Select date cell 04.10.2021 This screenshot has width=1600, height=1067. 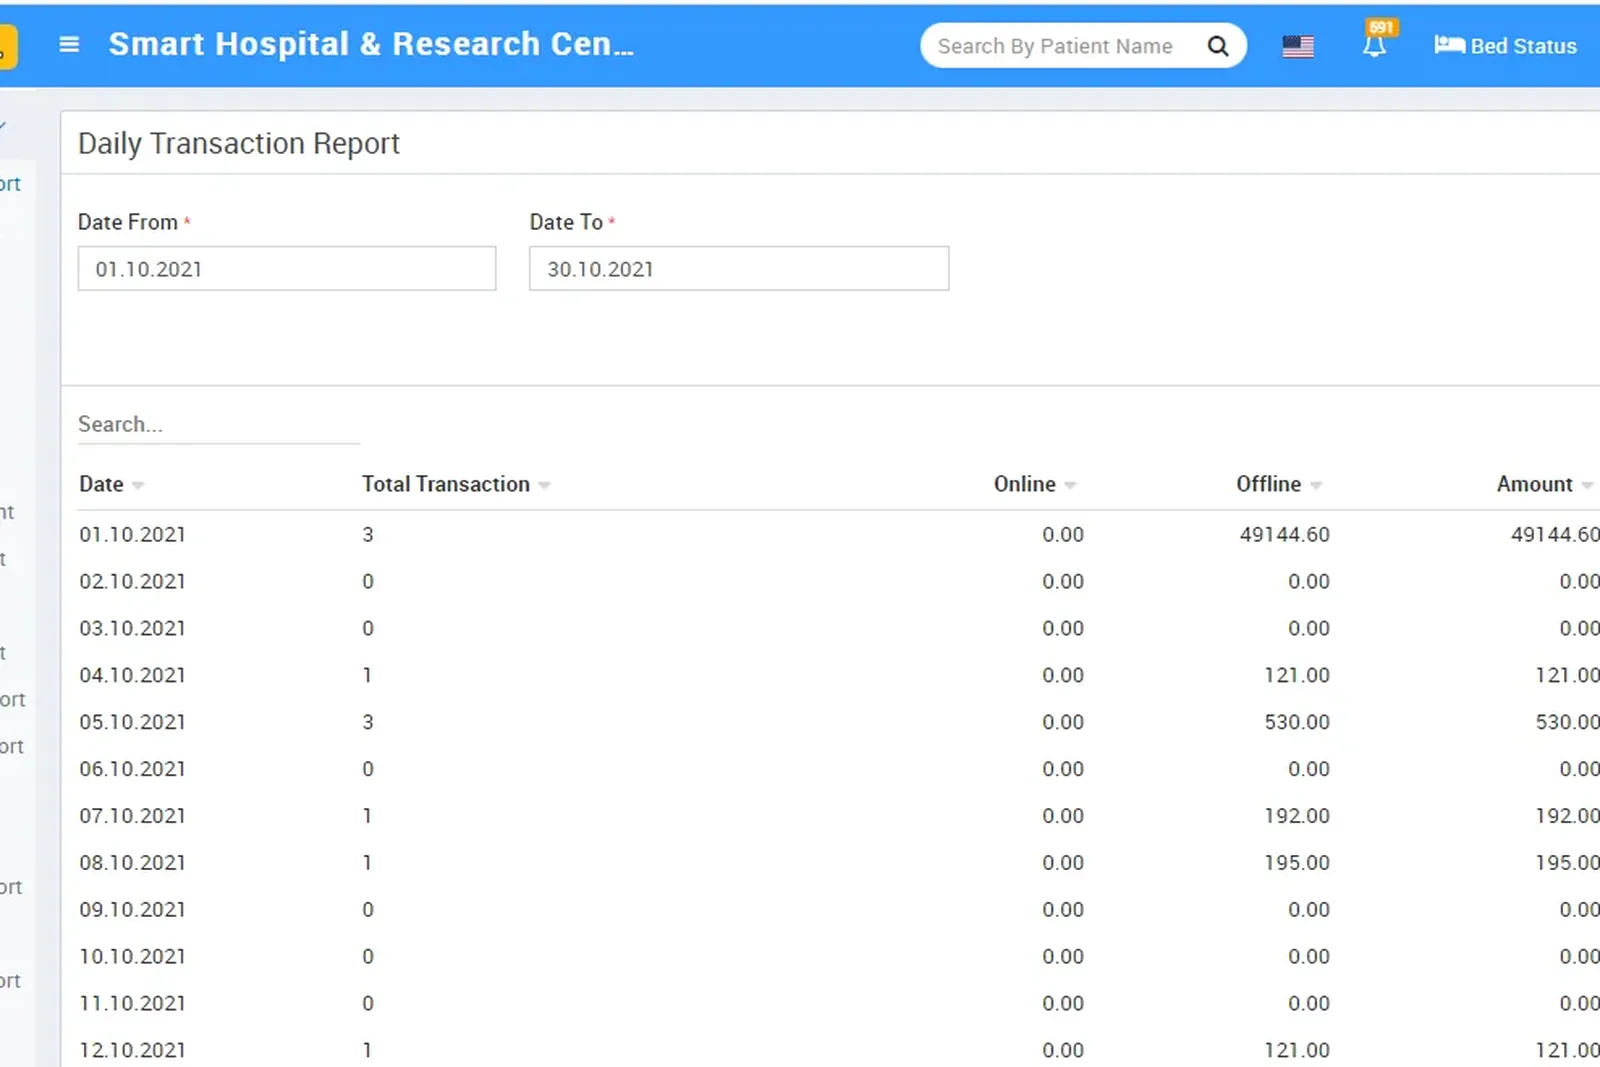click(132, 676)
